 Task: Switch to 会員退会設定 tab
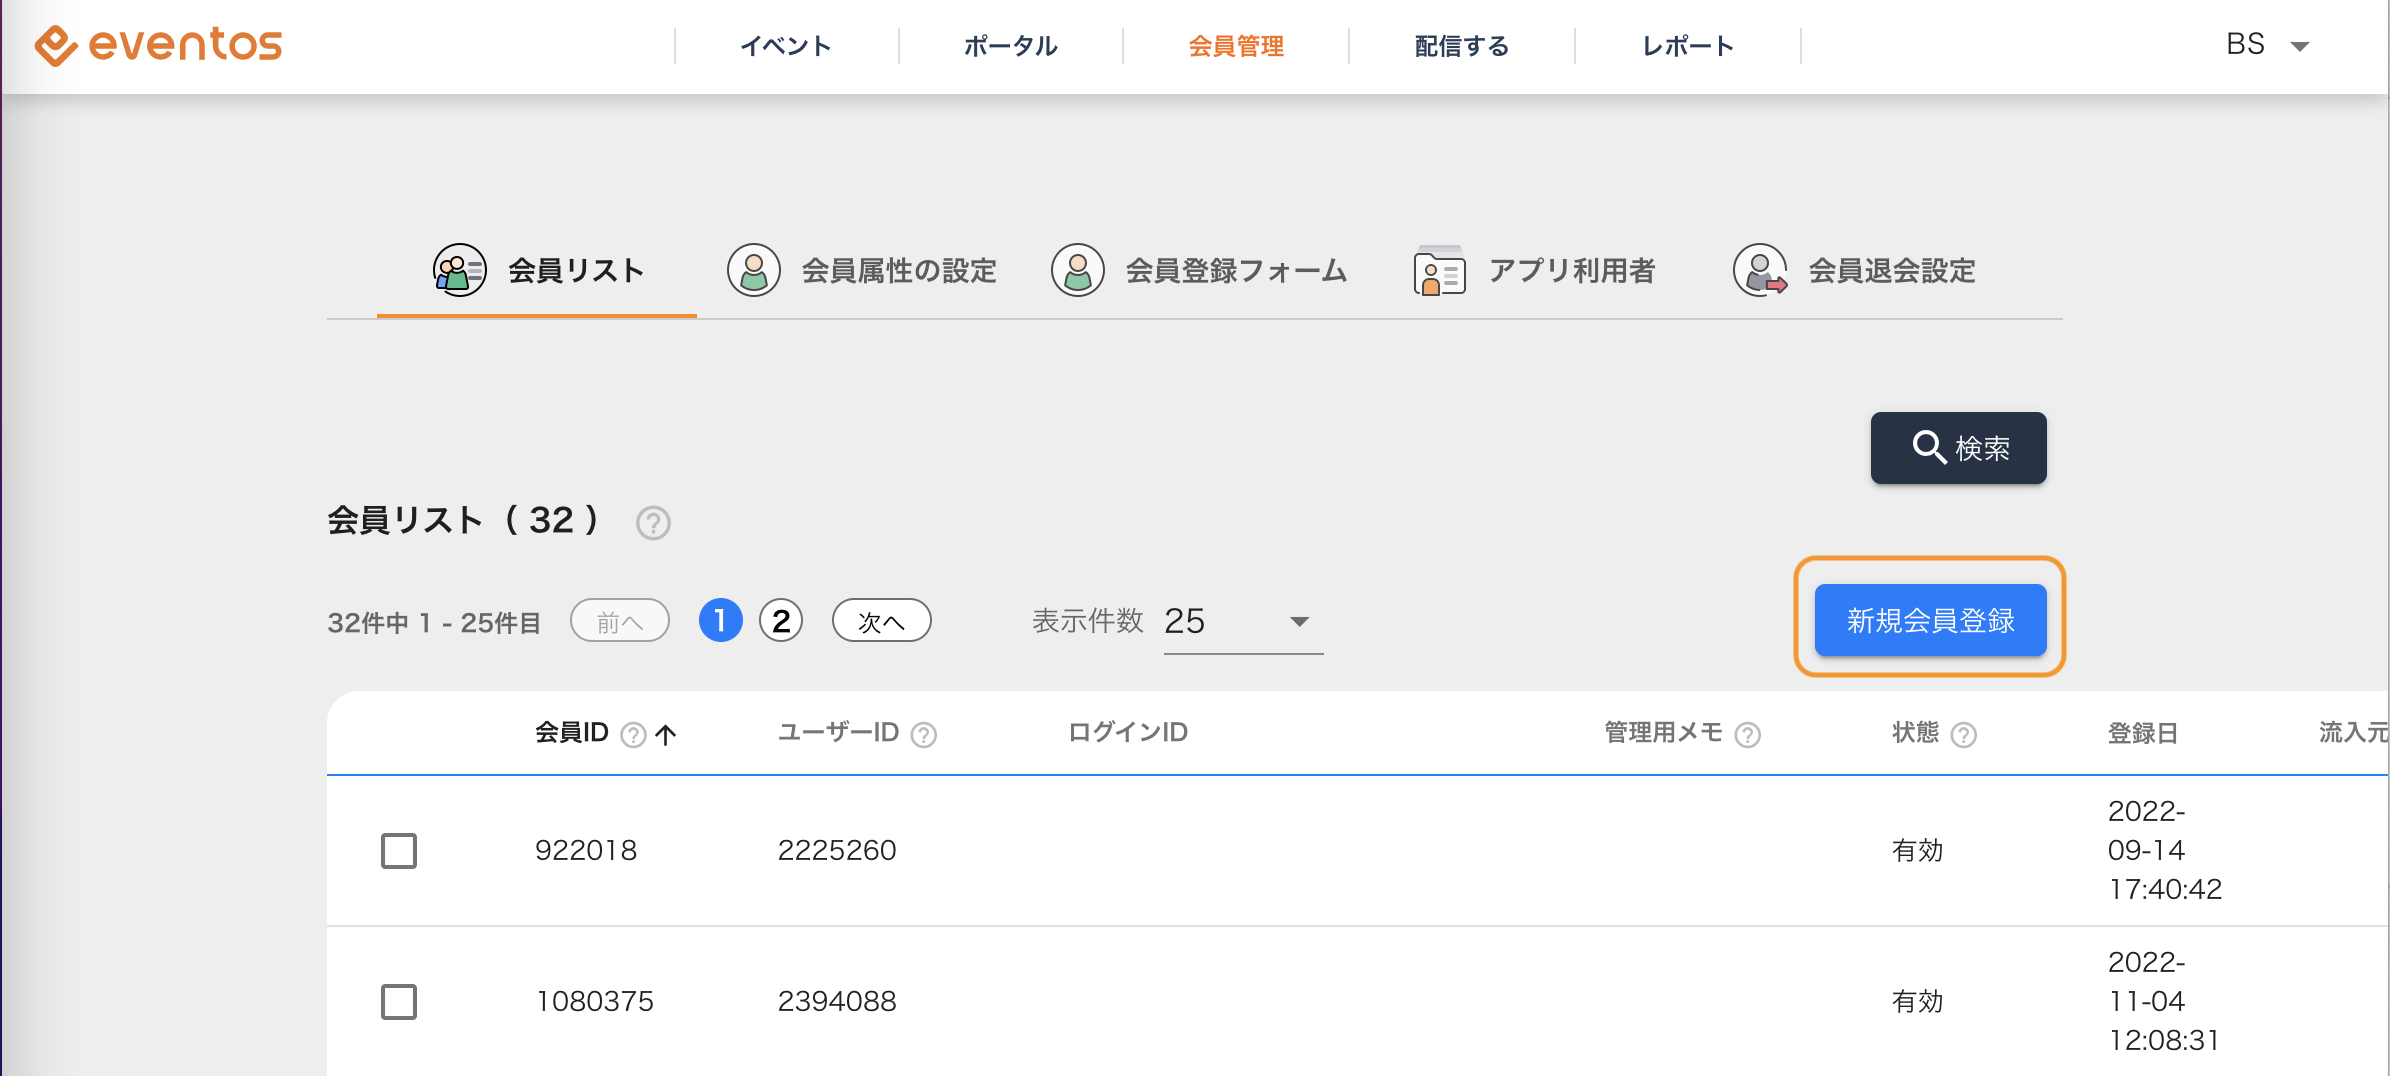(x=1855, y=270)
